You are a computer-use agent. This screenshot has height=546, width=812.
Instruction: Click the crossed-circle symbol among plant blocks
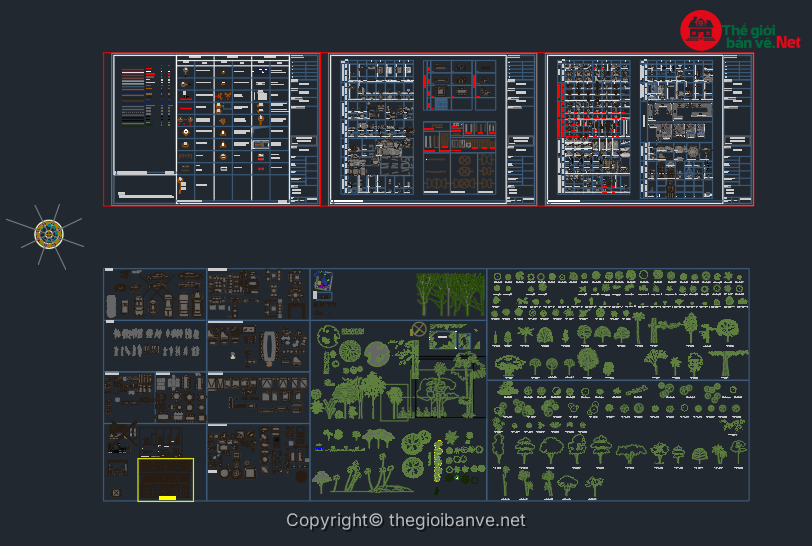pos(420,331)
